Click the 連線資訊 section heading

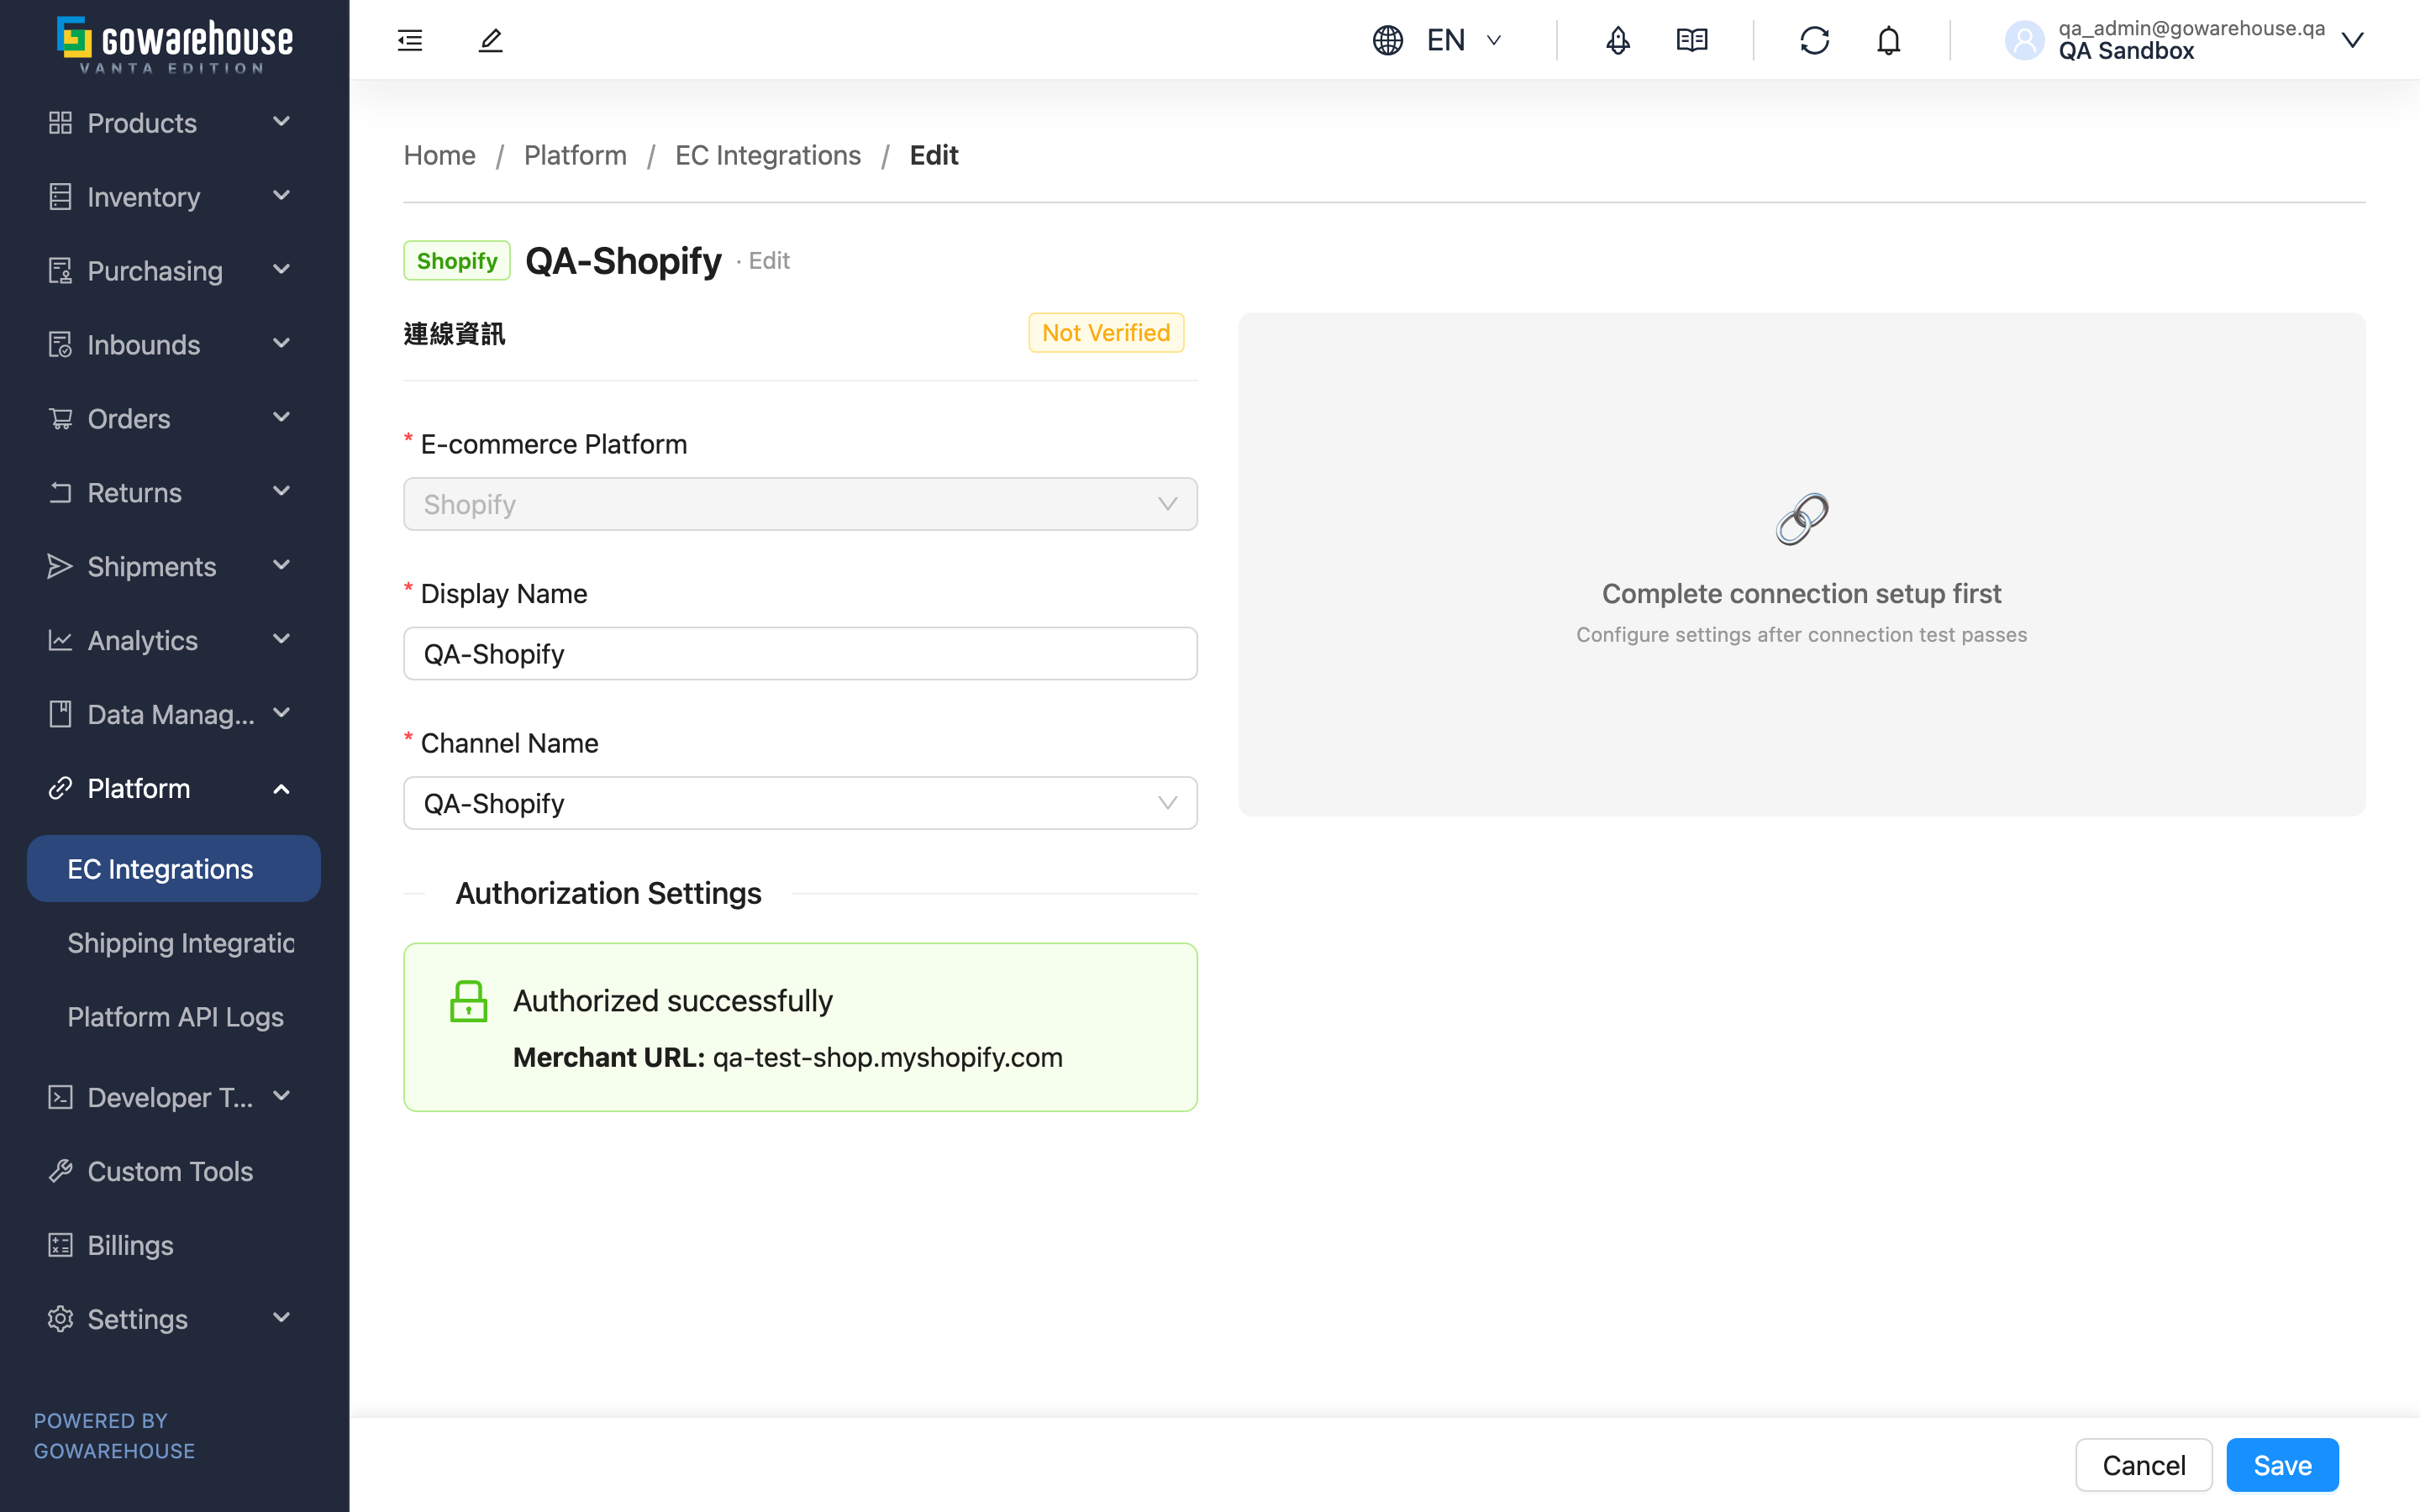(x=454, y=334)
